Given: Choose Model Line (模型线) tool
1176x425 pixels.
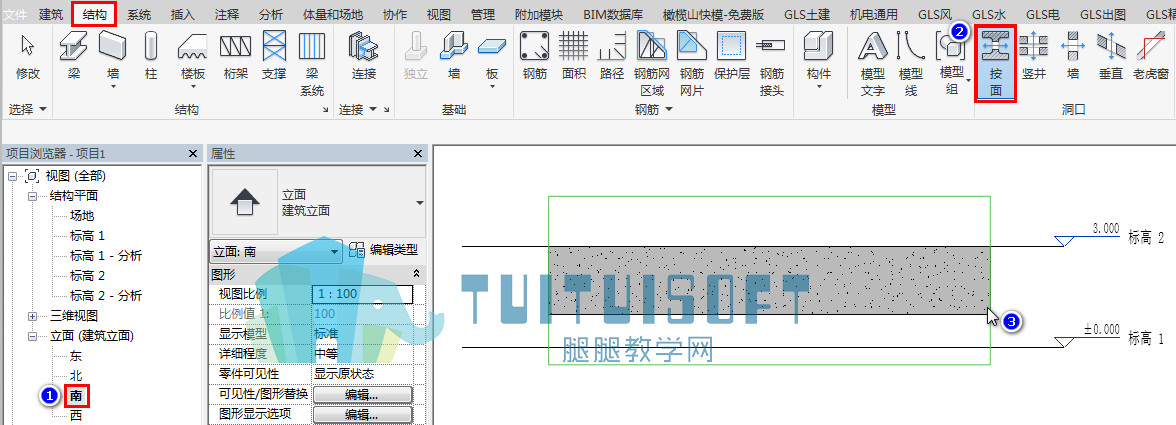Looking at the screenshot, I should tap(910, 64).
